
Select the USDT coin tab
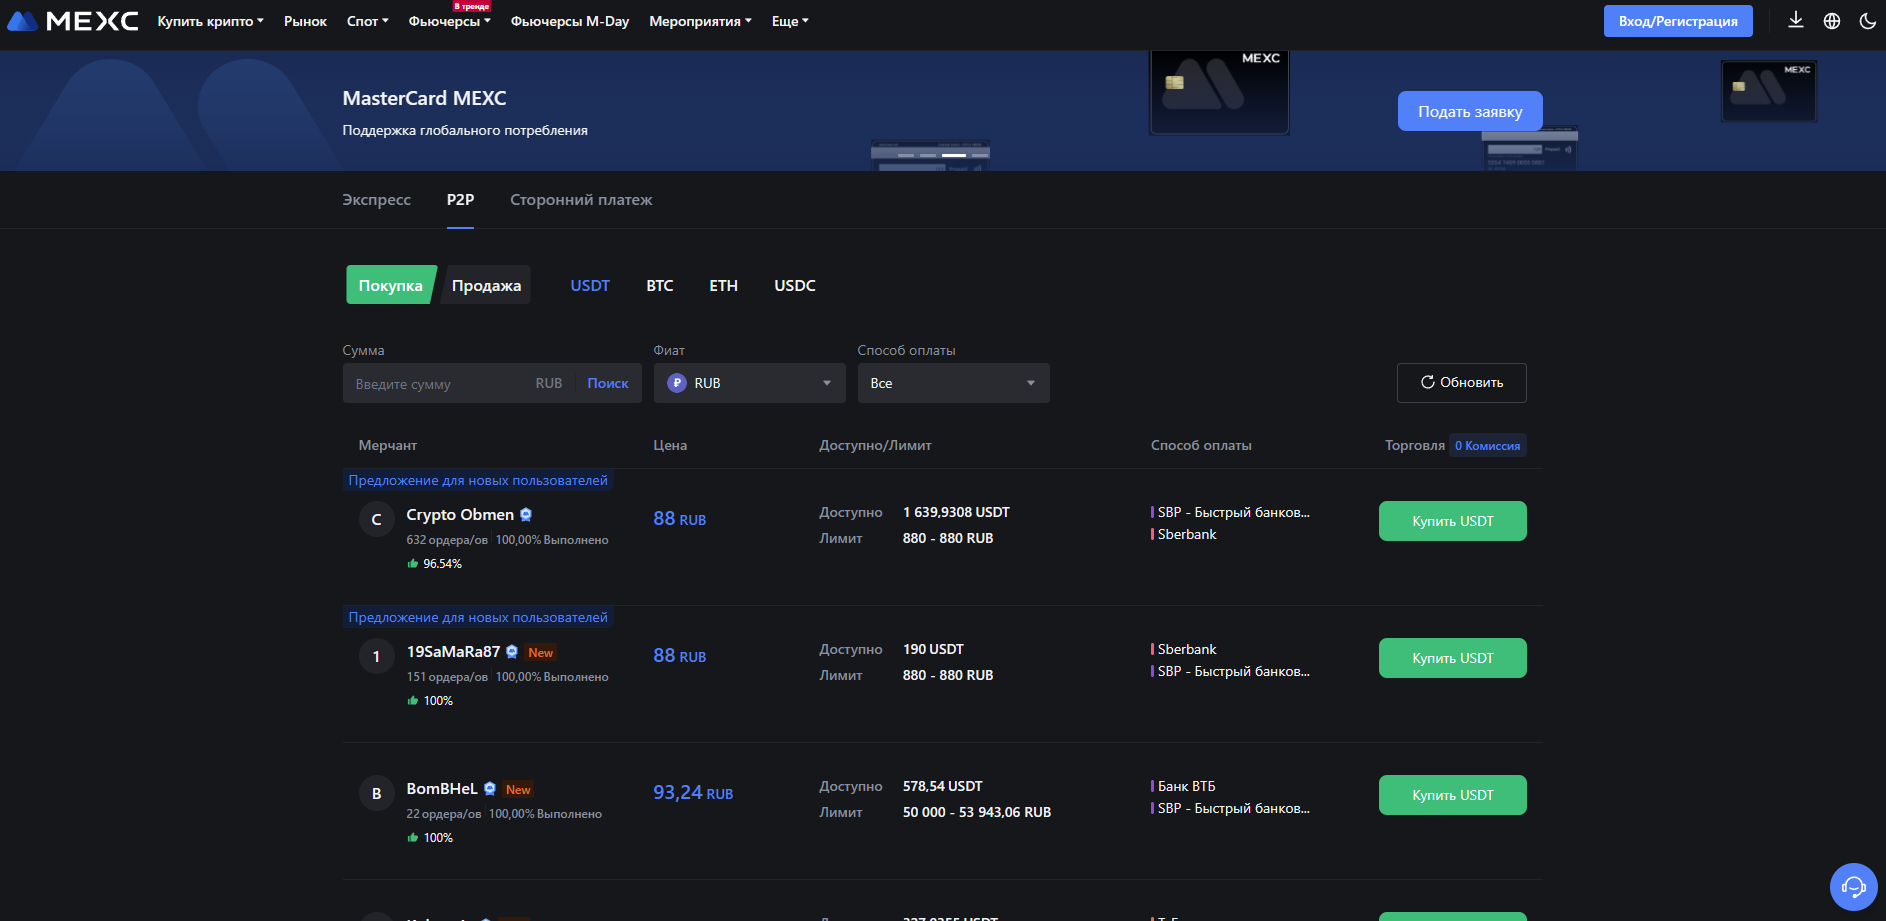point(590,286)
